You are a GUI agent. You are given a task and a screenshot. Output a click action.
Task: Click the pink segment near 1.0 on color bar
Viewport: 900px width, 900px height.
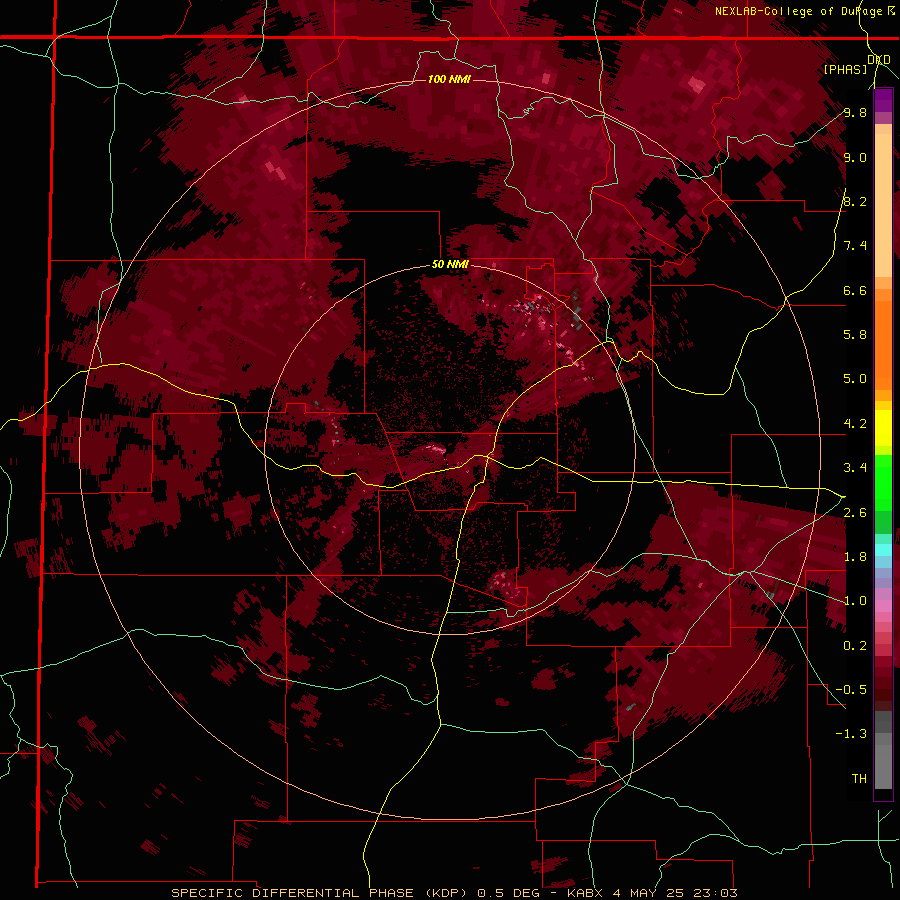pyautogui.click(x=883, y=606)
